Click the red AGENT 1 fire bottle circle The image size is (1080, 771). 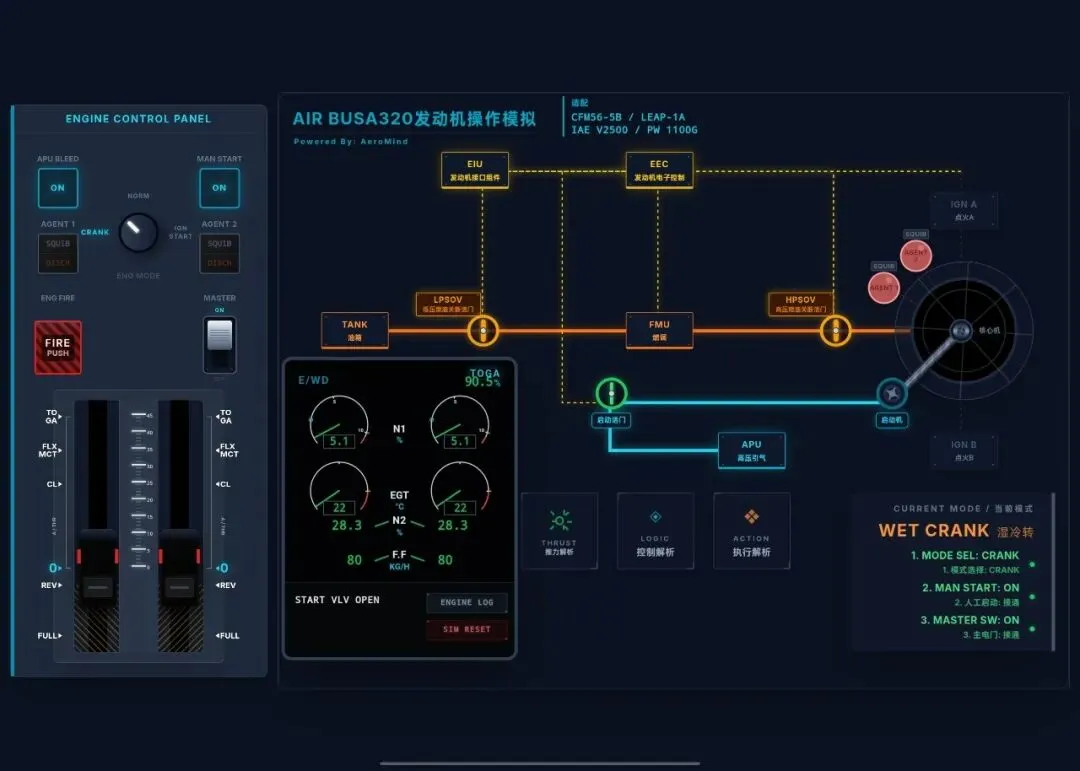883,287
